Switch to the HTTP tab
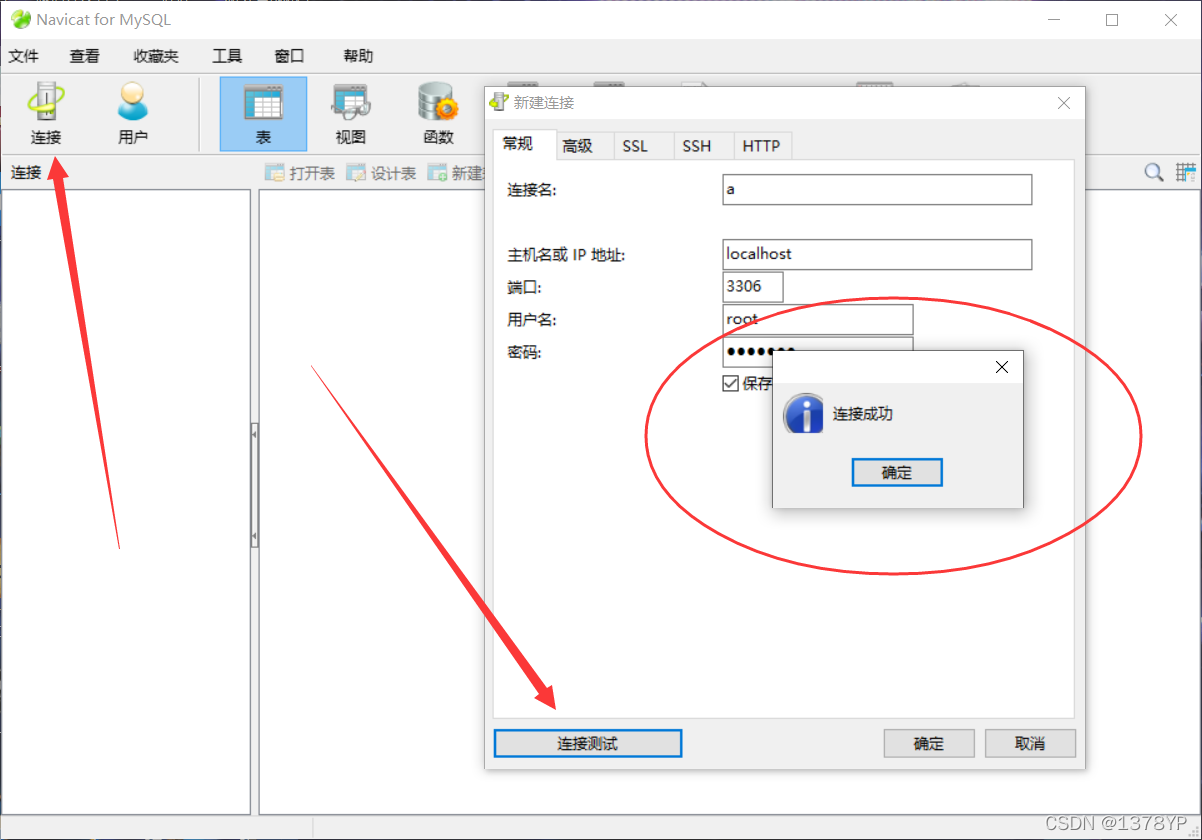 pyautogui.click(x=761, y=146)
